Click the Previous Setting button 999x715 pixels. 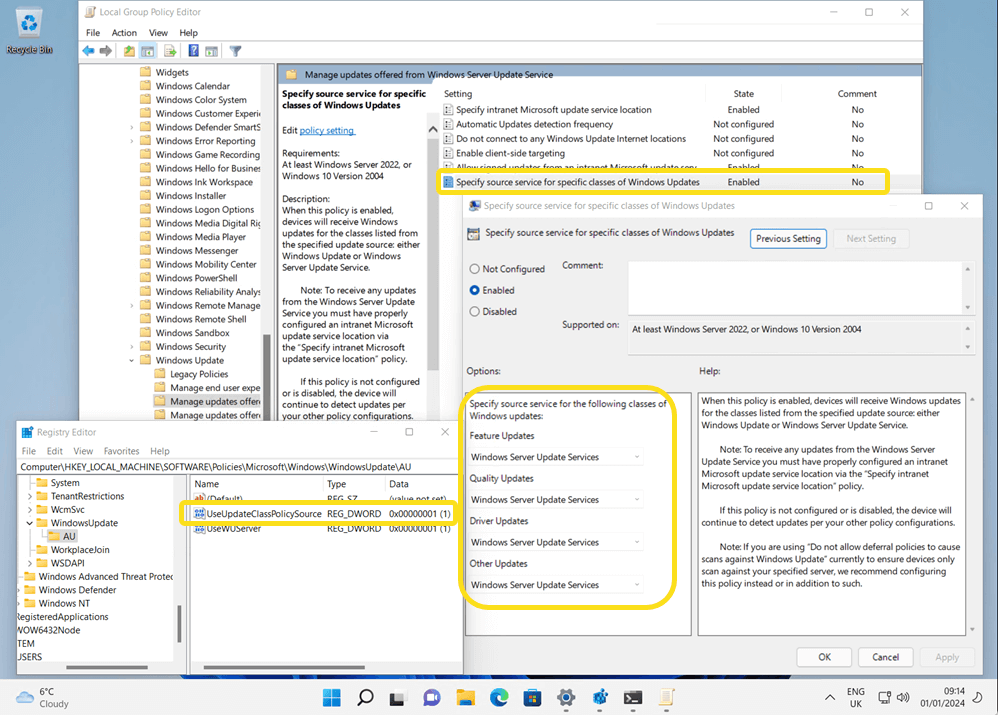pos(788,238)
